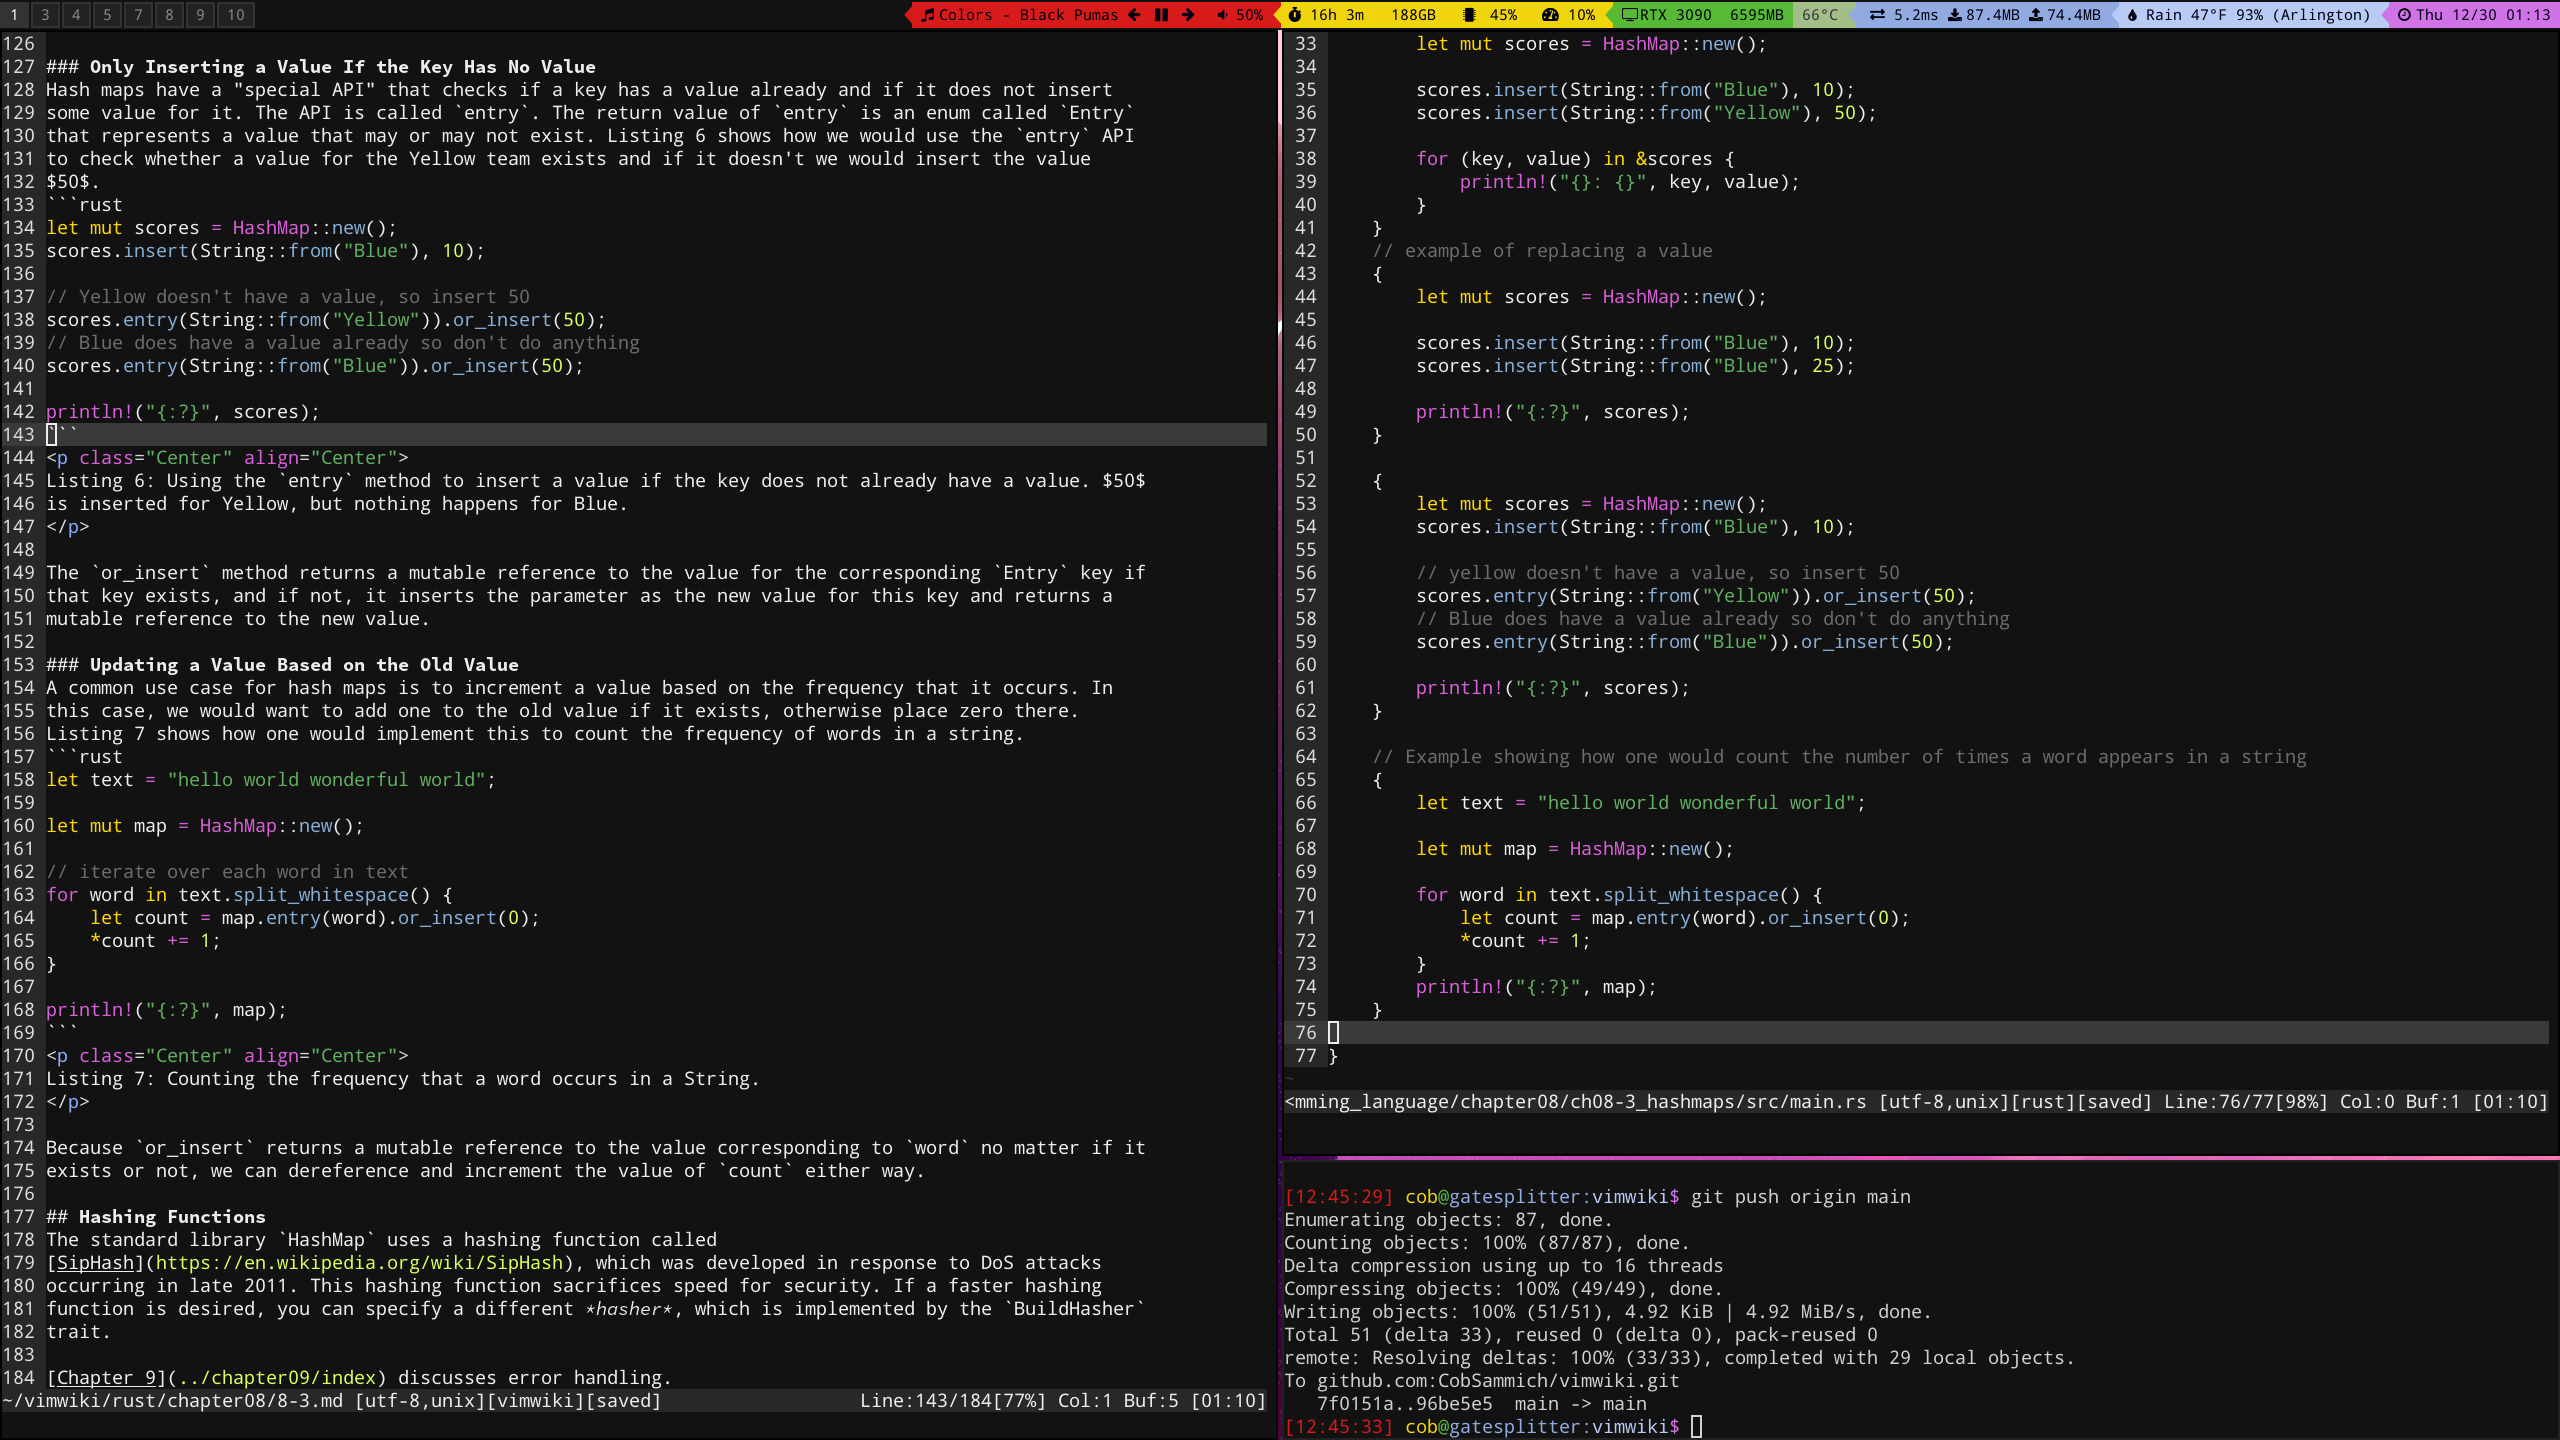Switch to workspace 10
The height and width of the screenshot is (1440, 2560).
[236, 14]
